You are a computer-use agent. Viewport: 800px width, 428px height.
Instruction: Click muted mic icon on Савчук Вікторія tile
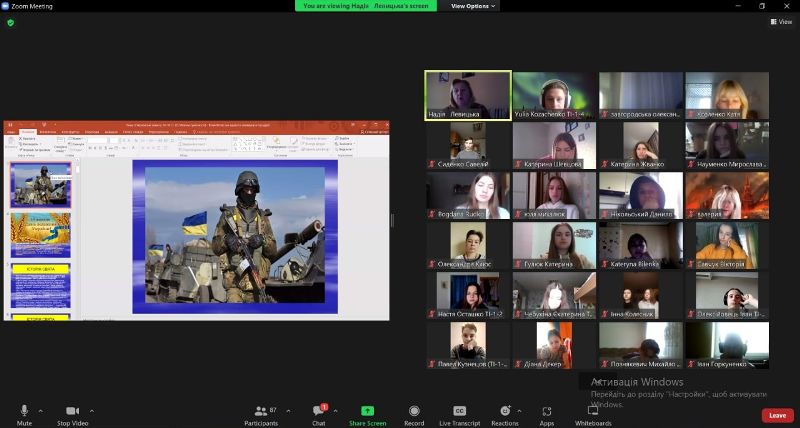click(691, 264)
